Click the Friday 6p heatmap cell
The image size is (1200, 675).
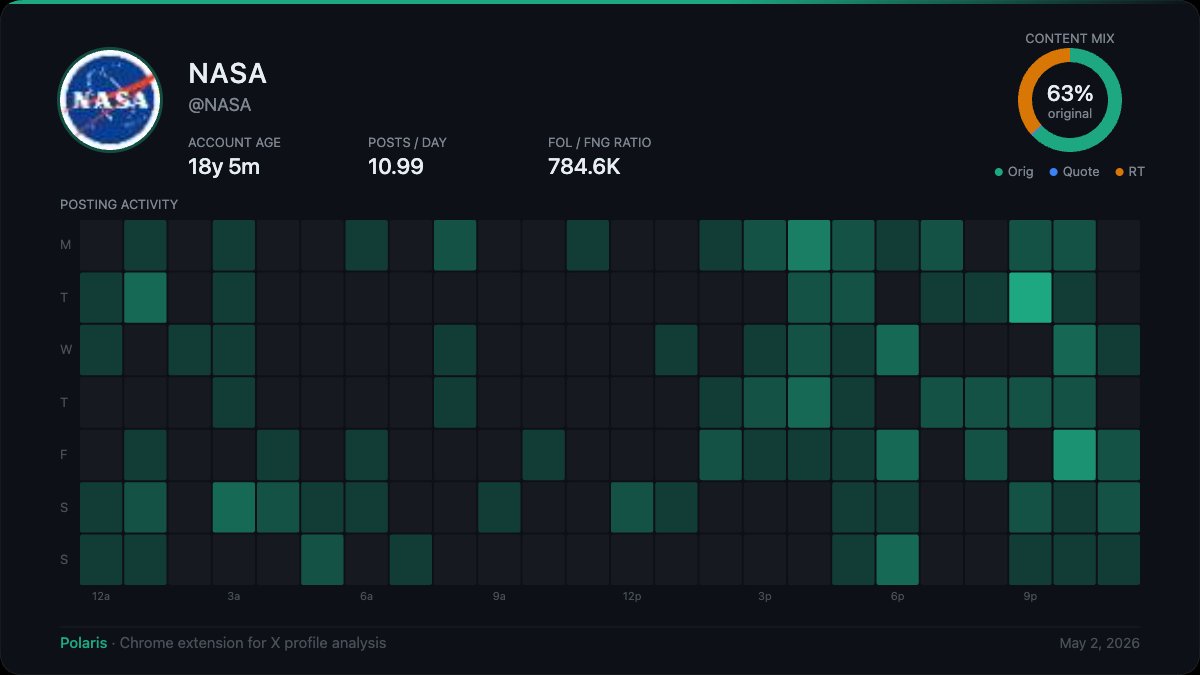[897, 454]
